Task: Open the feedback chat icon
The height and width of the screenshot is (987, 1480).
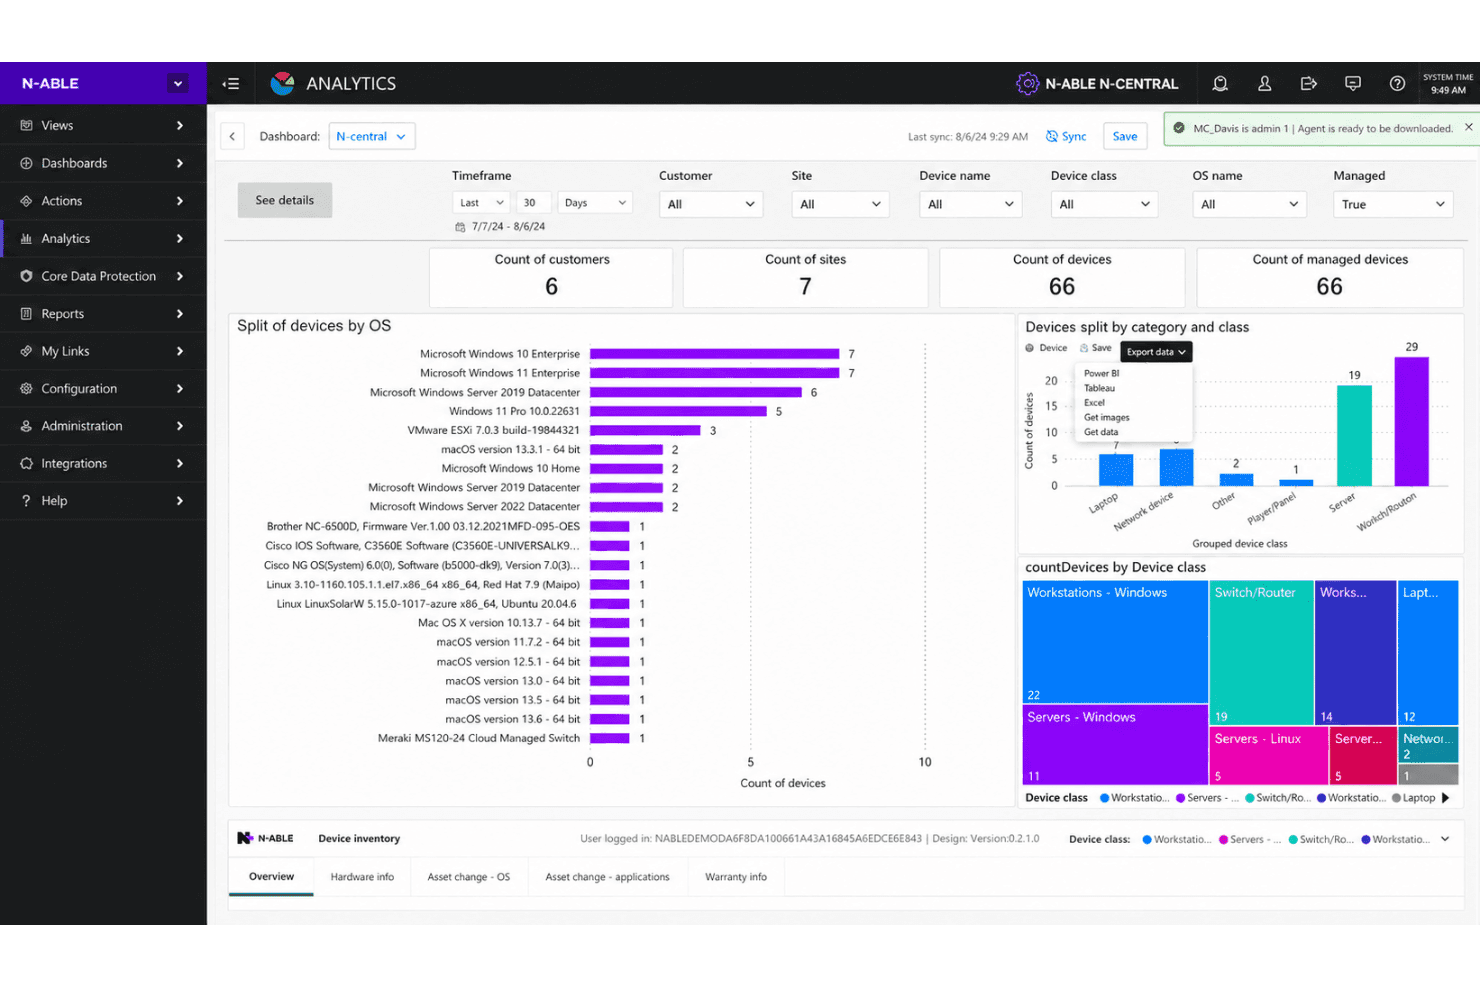Action: 1352,84
